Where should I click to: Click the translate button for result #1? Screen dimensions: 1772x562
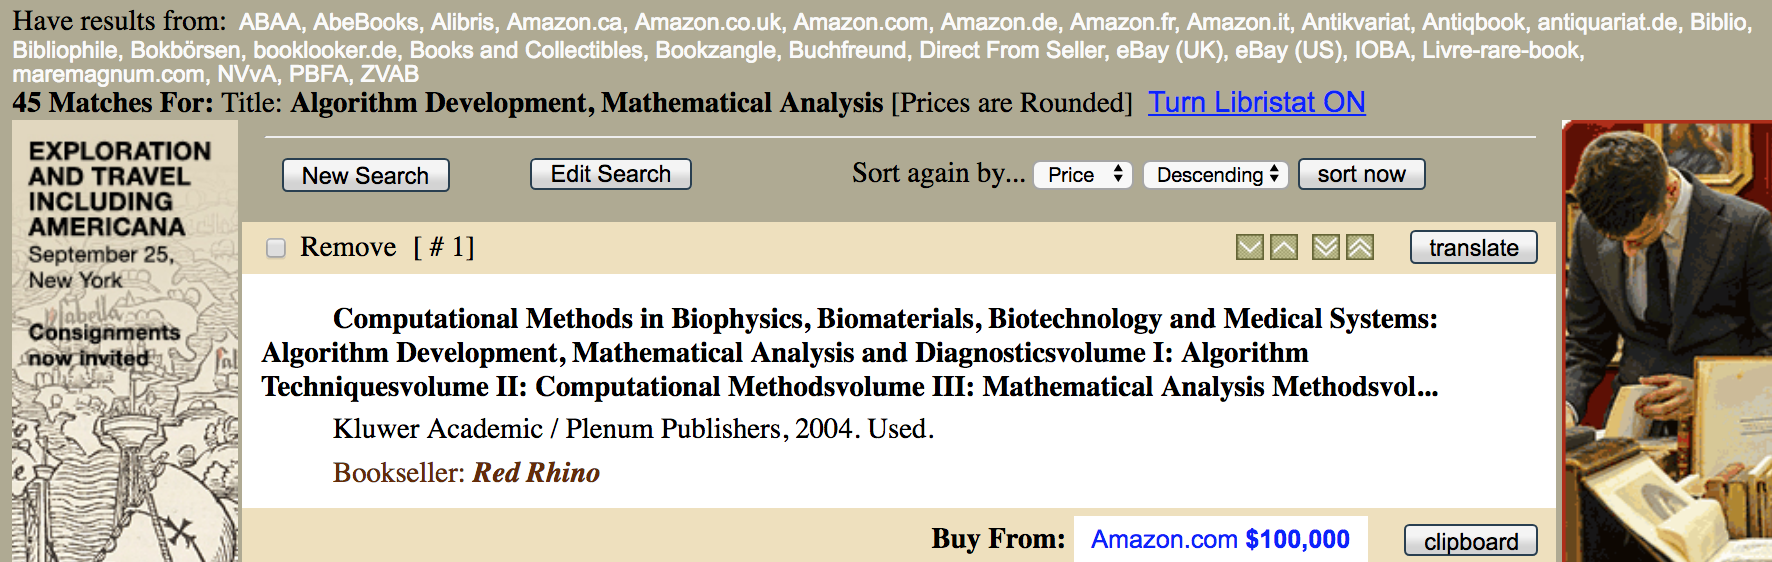coord(1473,247)
